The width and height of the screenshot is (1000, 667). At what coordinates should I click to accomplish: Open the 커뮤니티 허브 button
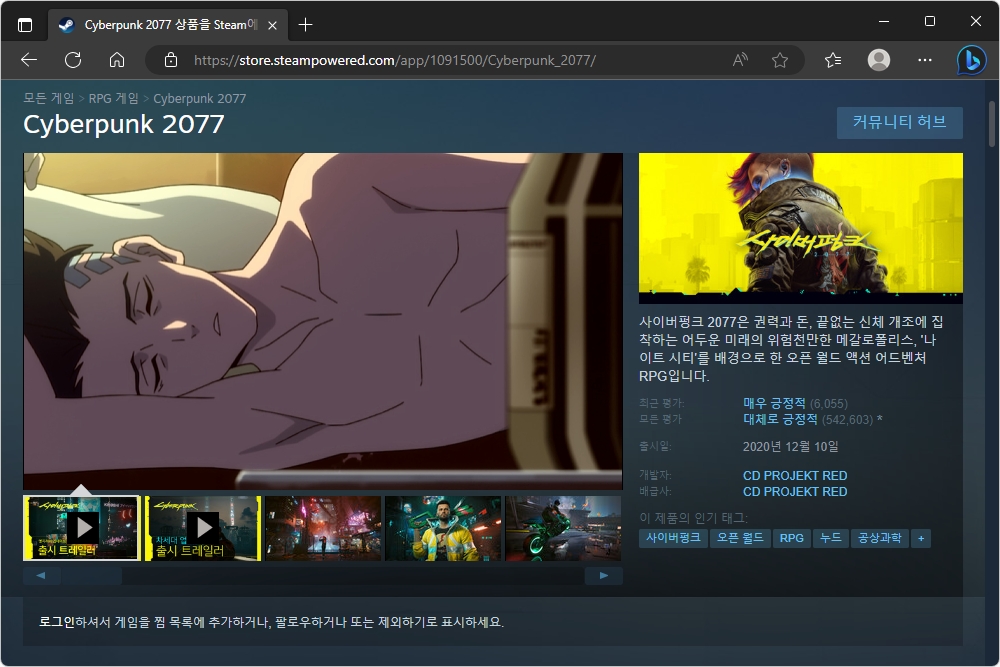[x=899, y=122]
